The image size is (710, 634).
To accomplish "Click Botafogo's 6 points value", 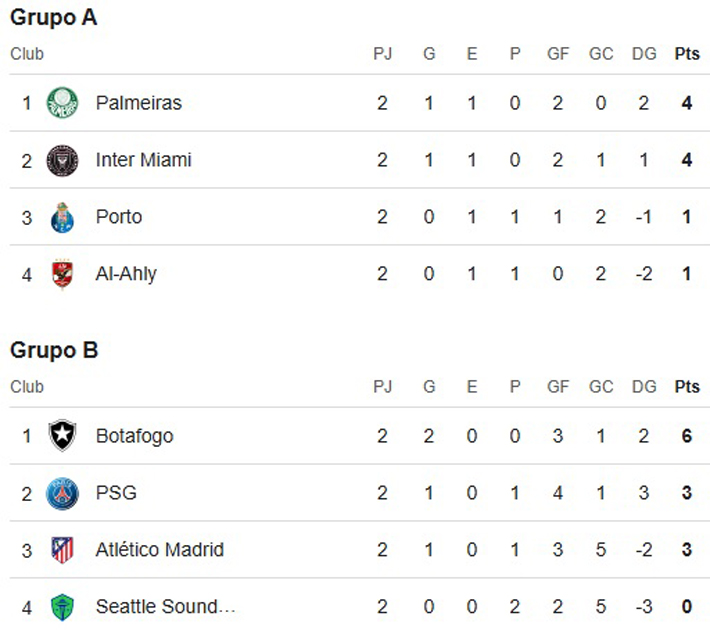I will 687,436.
